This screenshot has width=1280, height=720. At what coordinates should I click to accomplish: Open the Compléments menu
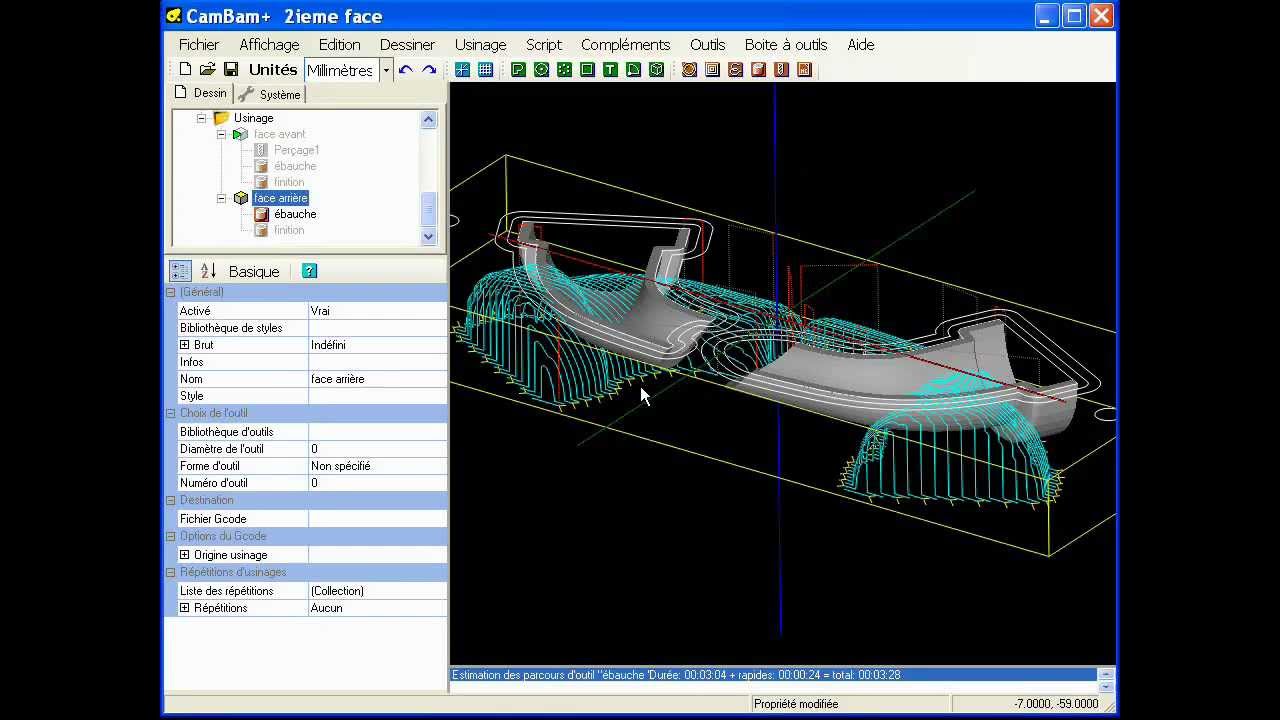[625, 44]
